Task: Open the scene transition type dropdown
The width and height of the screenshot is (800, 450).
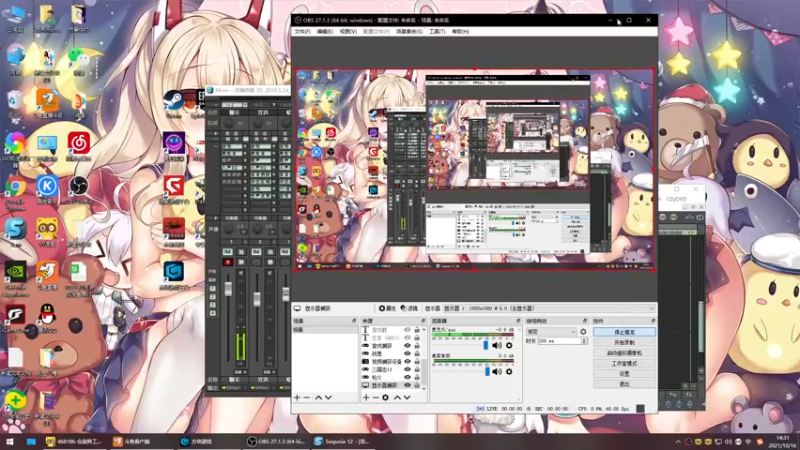Action: pos(551,332)
